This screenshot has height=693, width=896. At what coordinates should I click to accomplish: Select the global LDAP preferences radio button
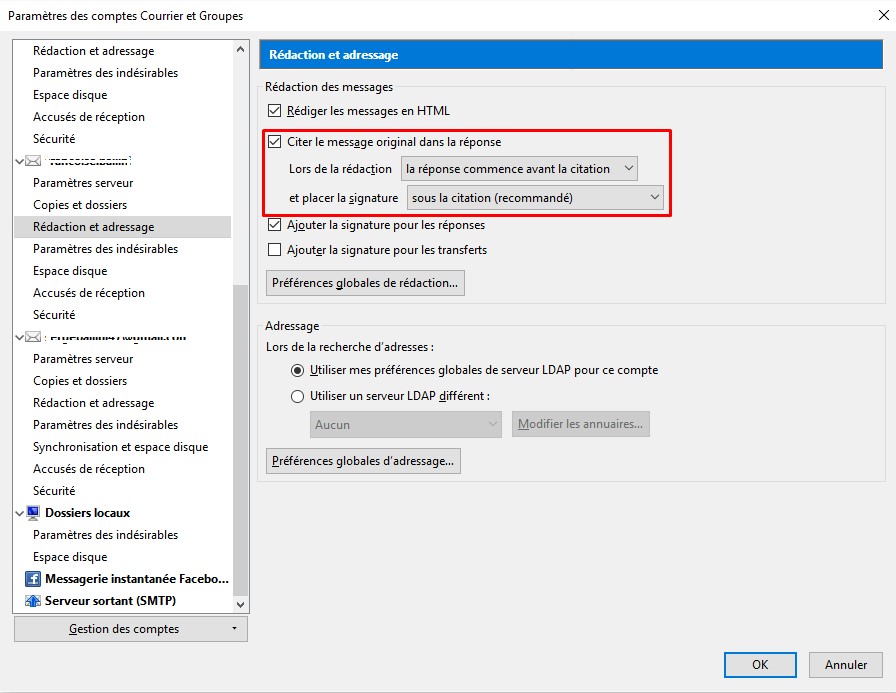(296, 370)
